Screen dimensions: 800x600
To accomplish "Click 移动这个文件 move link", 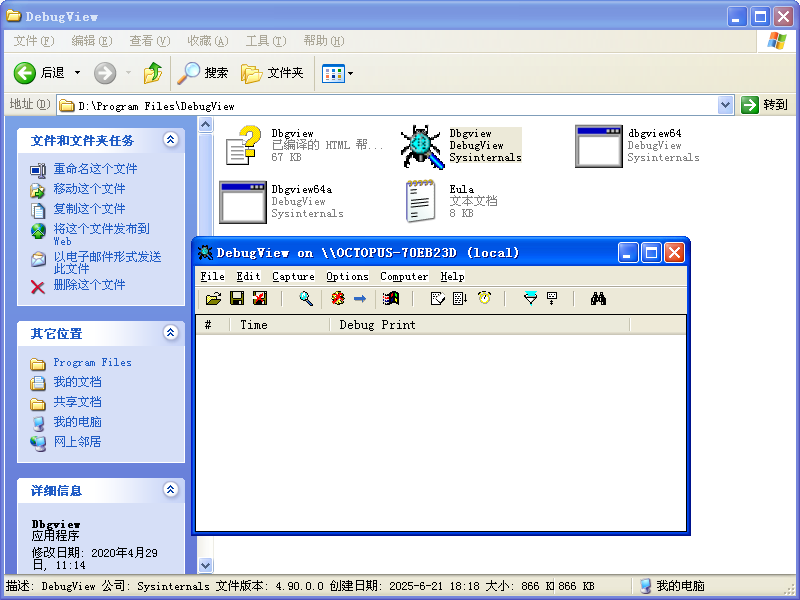I will 89,189.
